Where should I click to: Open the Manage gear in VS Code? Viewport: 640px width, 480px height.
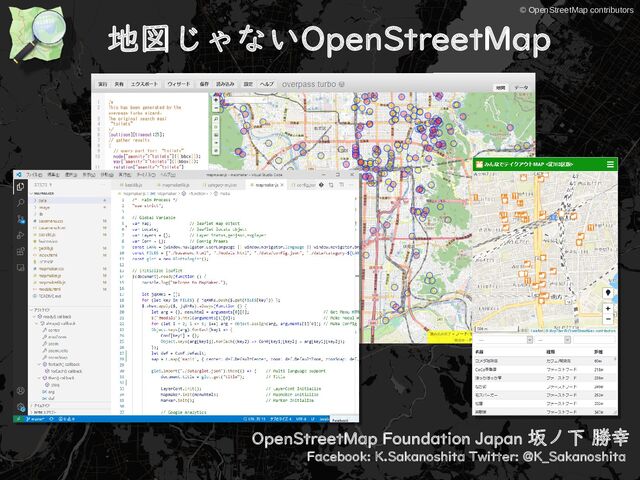pos(20,407)
